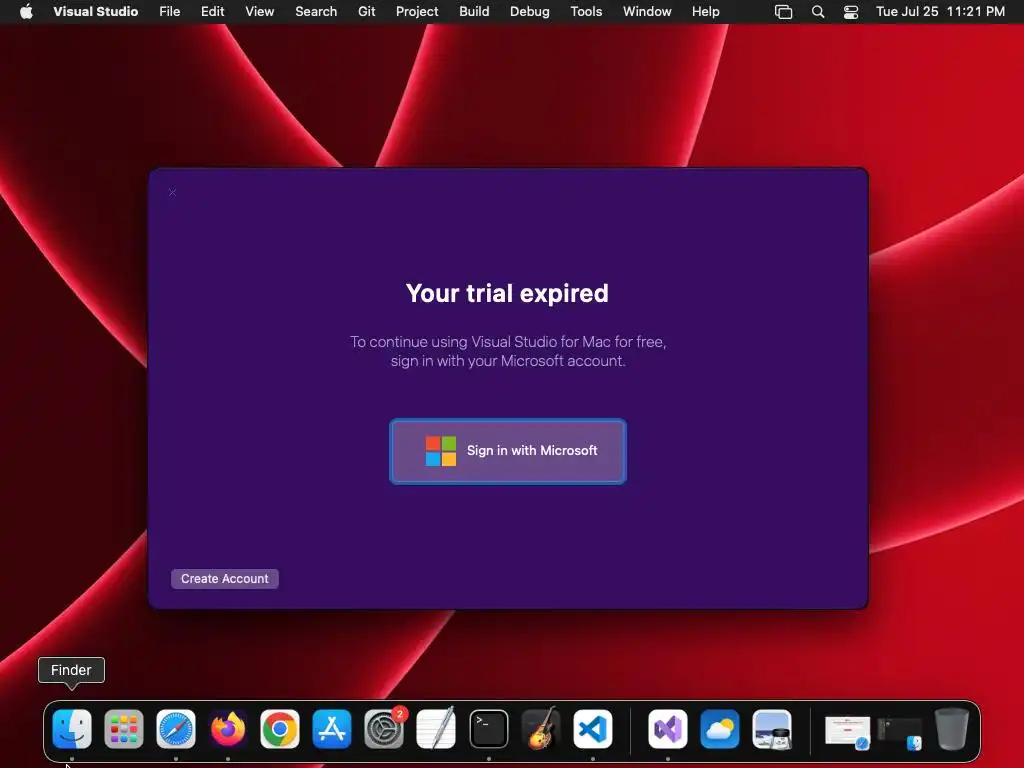
Task: Open the Tools menu
Action: 586,11
